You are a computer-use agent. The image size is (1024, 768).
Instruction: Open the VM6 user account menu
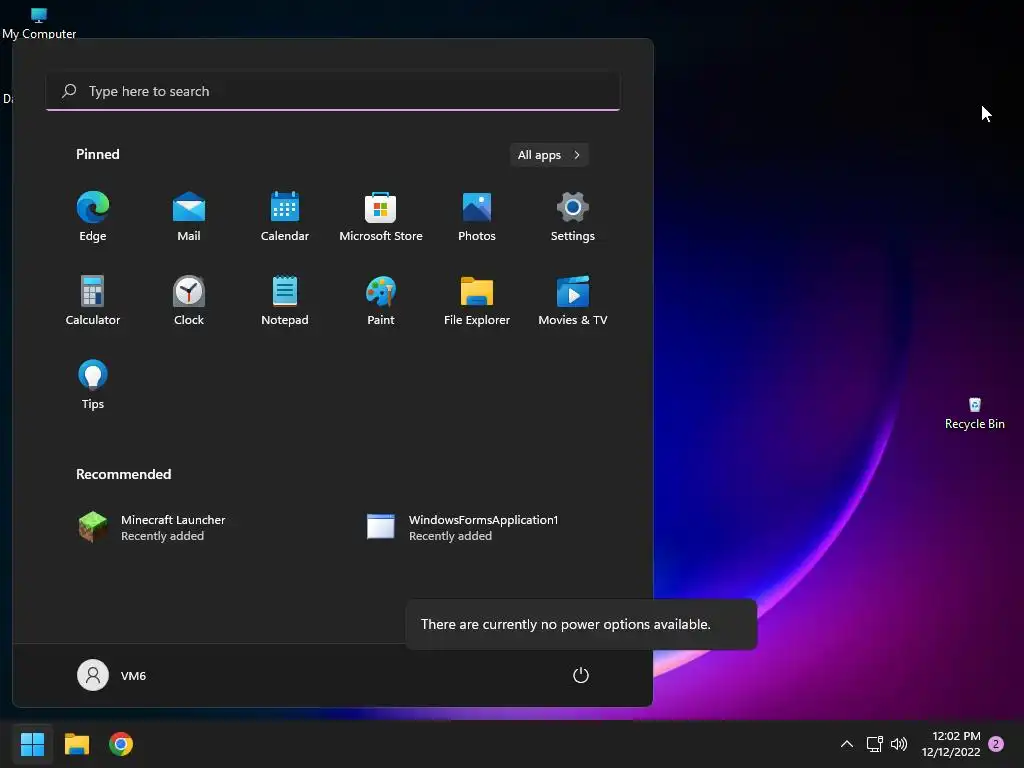tap(112, 675)
